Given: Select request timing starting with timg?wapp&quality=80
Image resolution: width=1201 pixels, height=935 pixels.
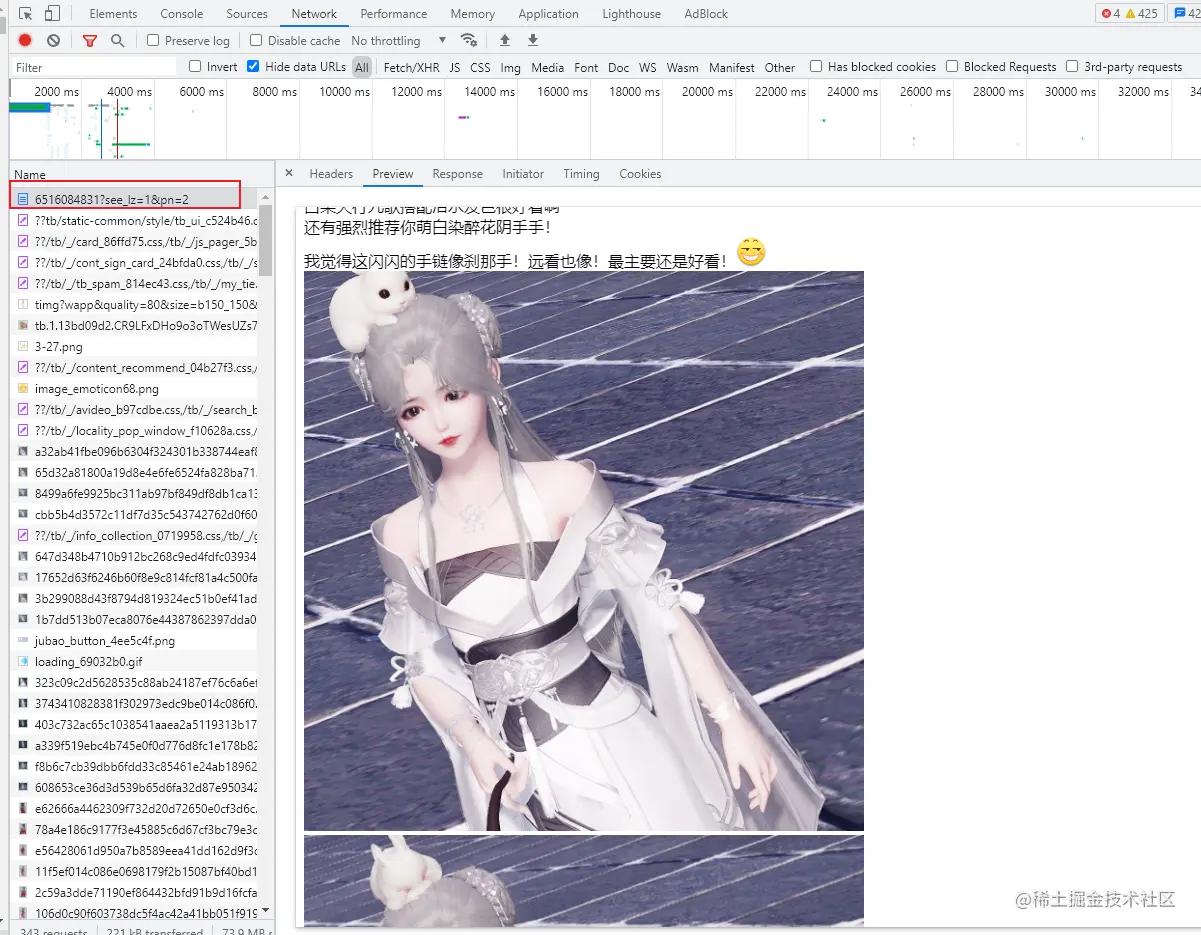Looking at the screenshot, I should (146, 305).
